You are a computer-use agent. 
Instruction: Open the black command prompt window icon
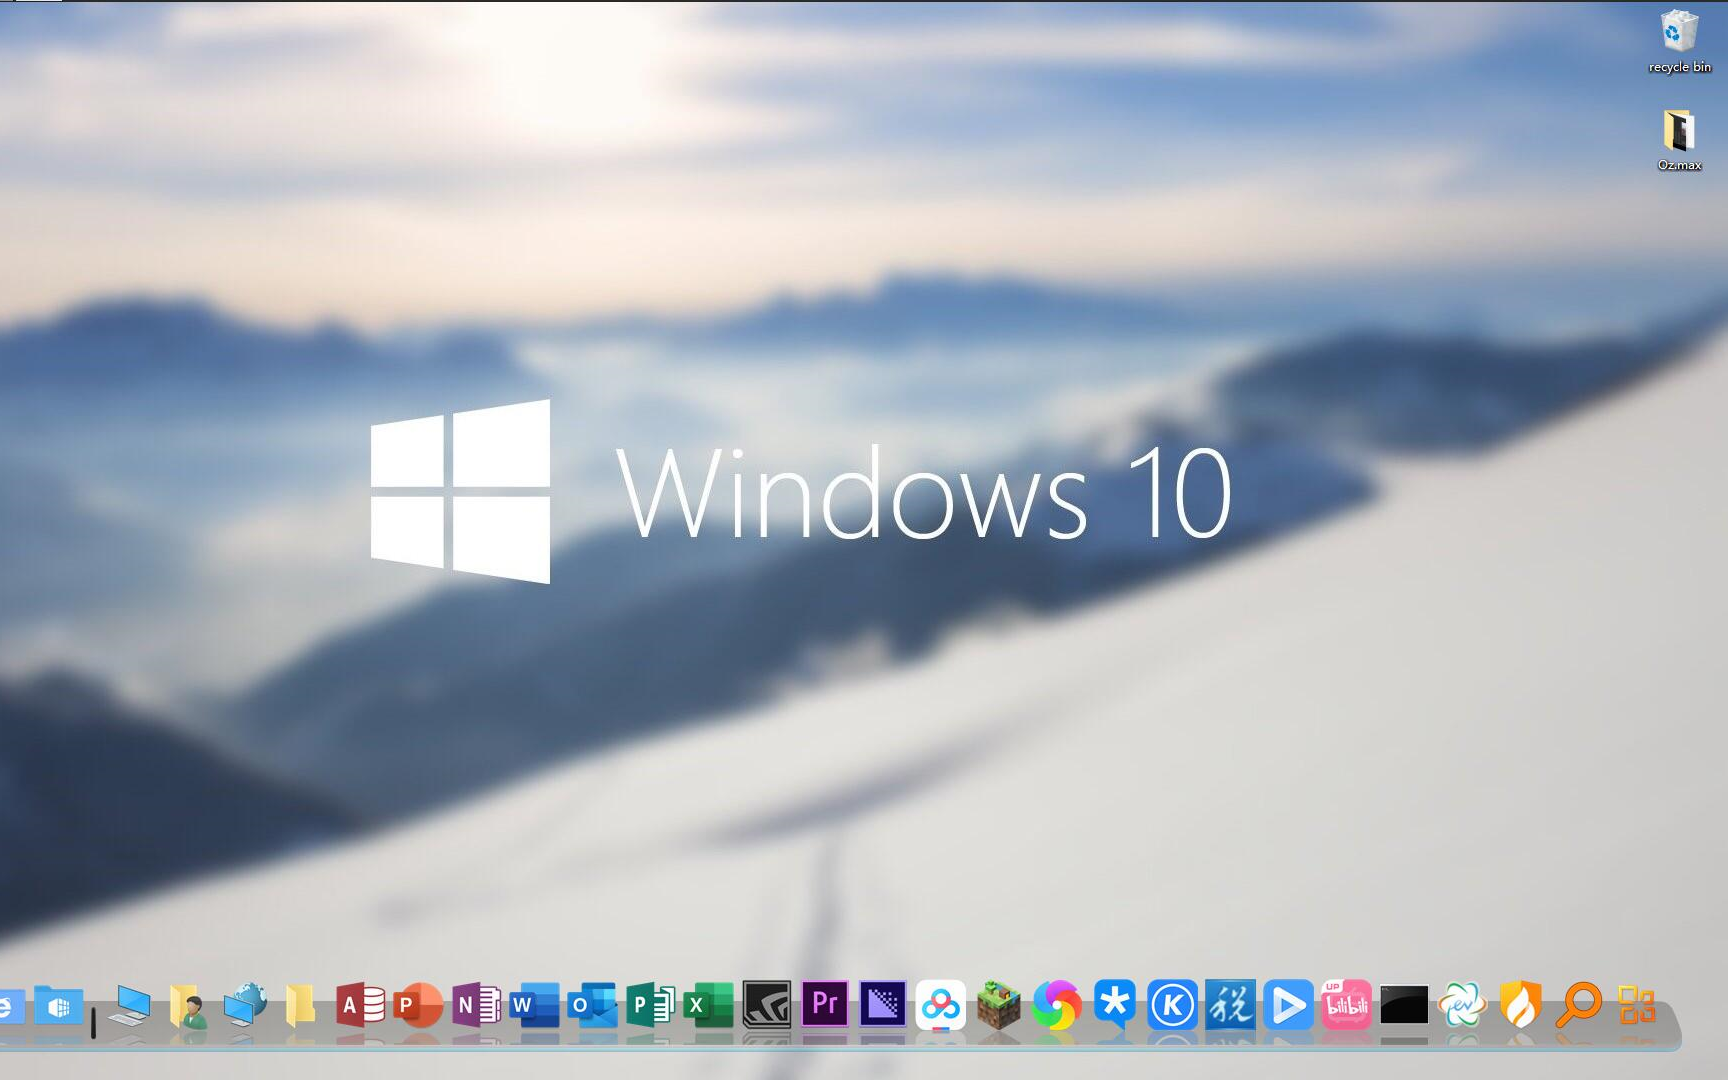pos(1404,1005)
